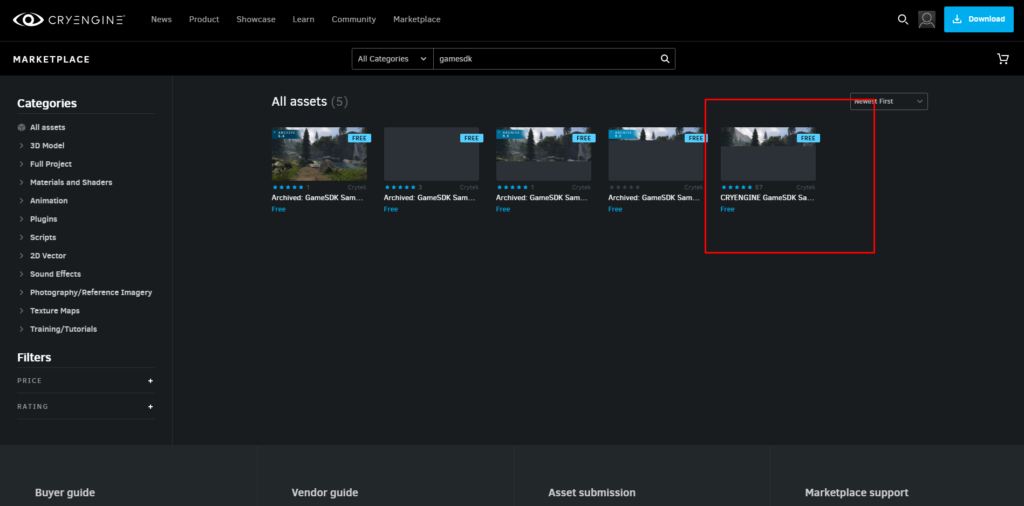
Task: Open the Showcase menu
Action: [256, 20]
